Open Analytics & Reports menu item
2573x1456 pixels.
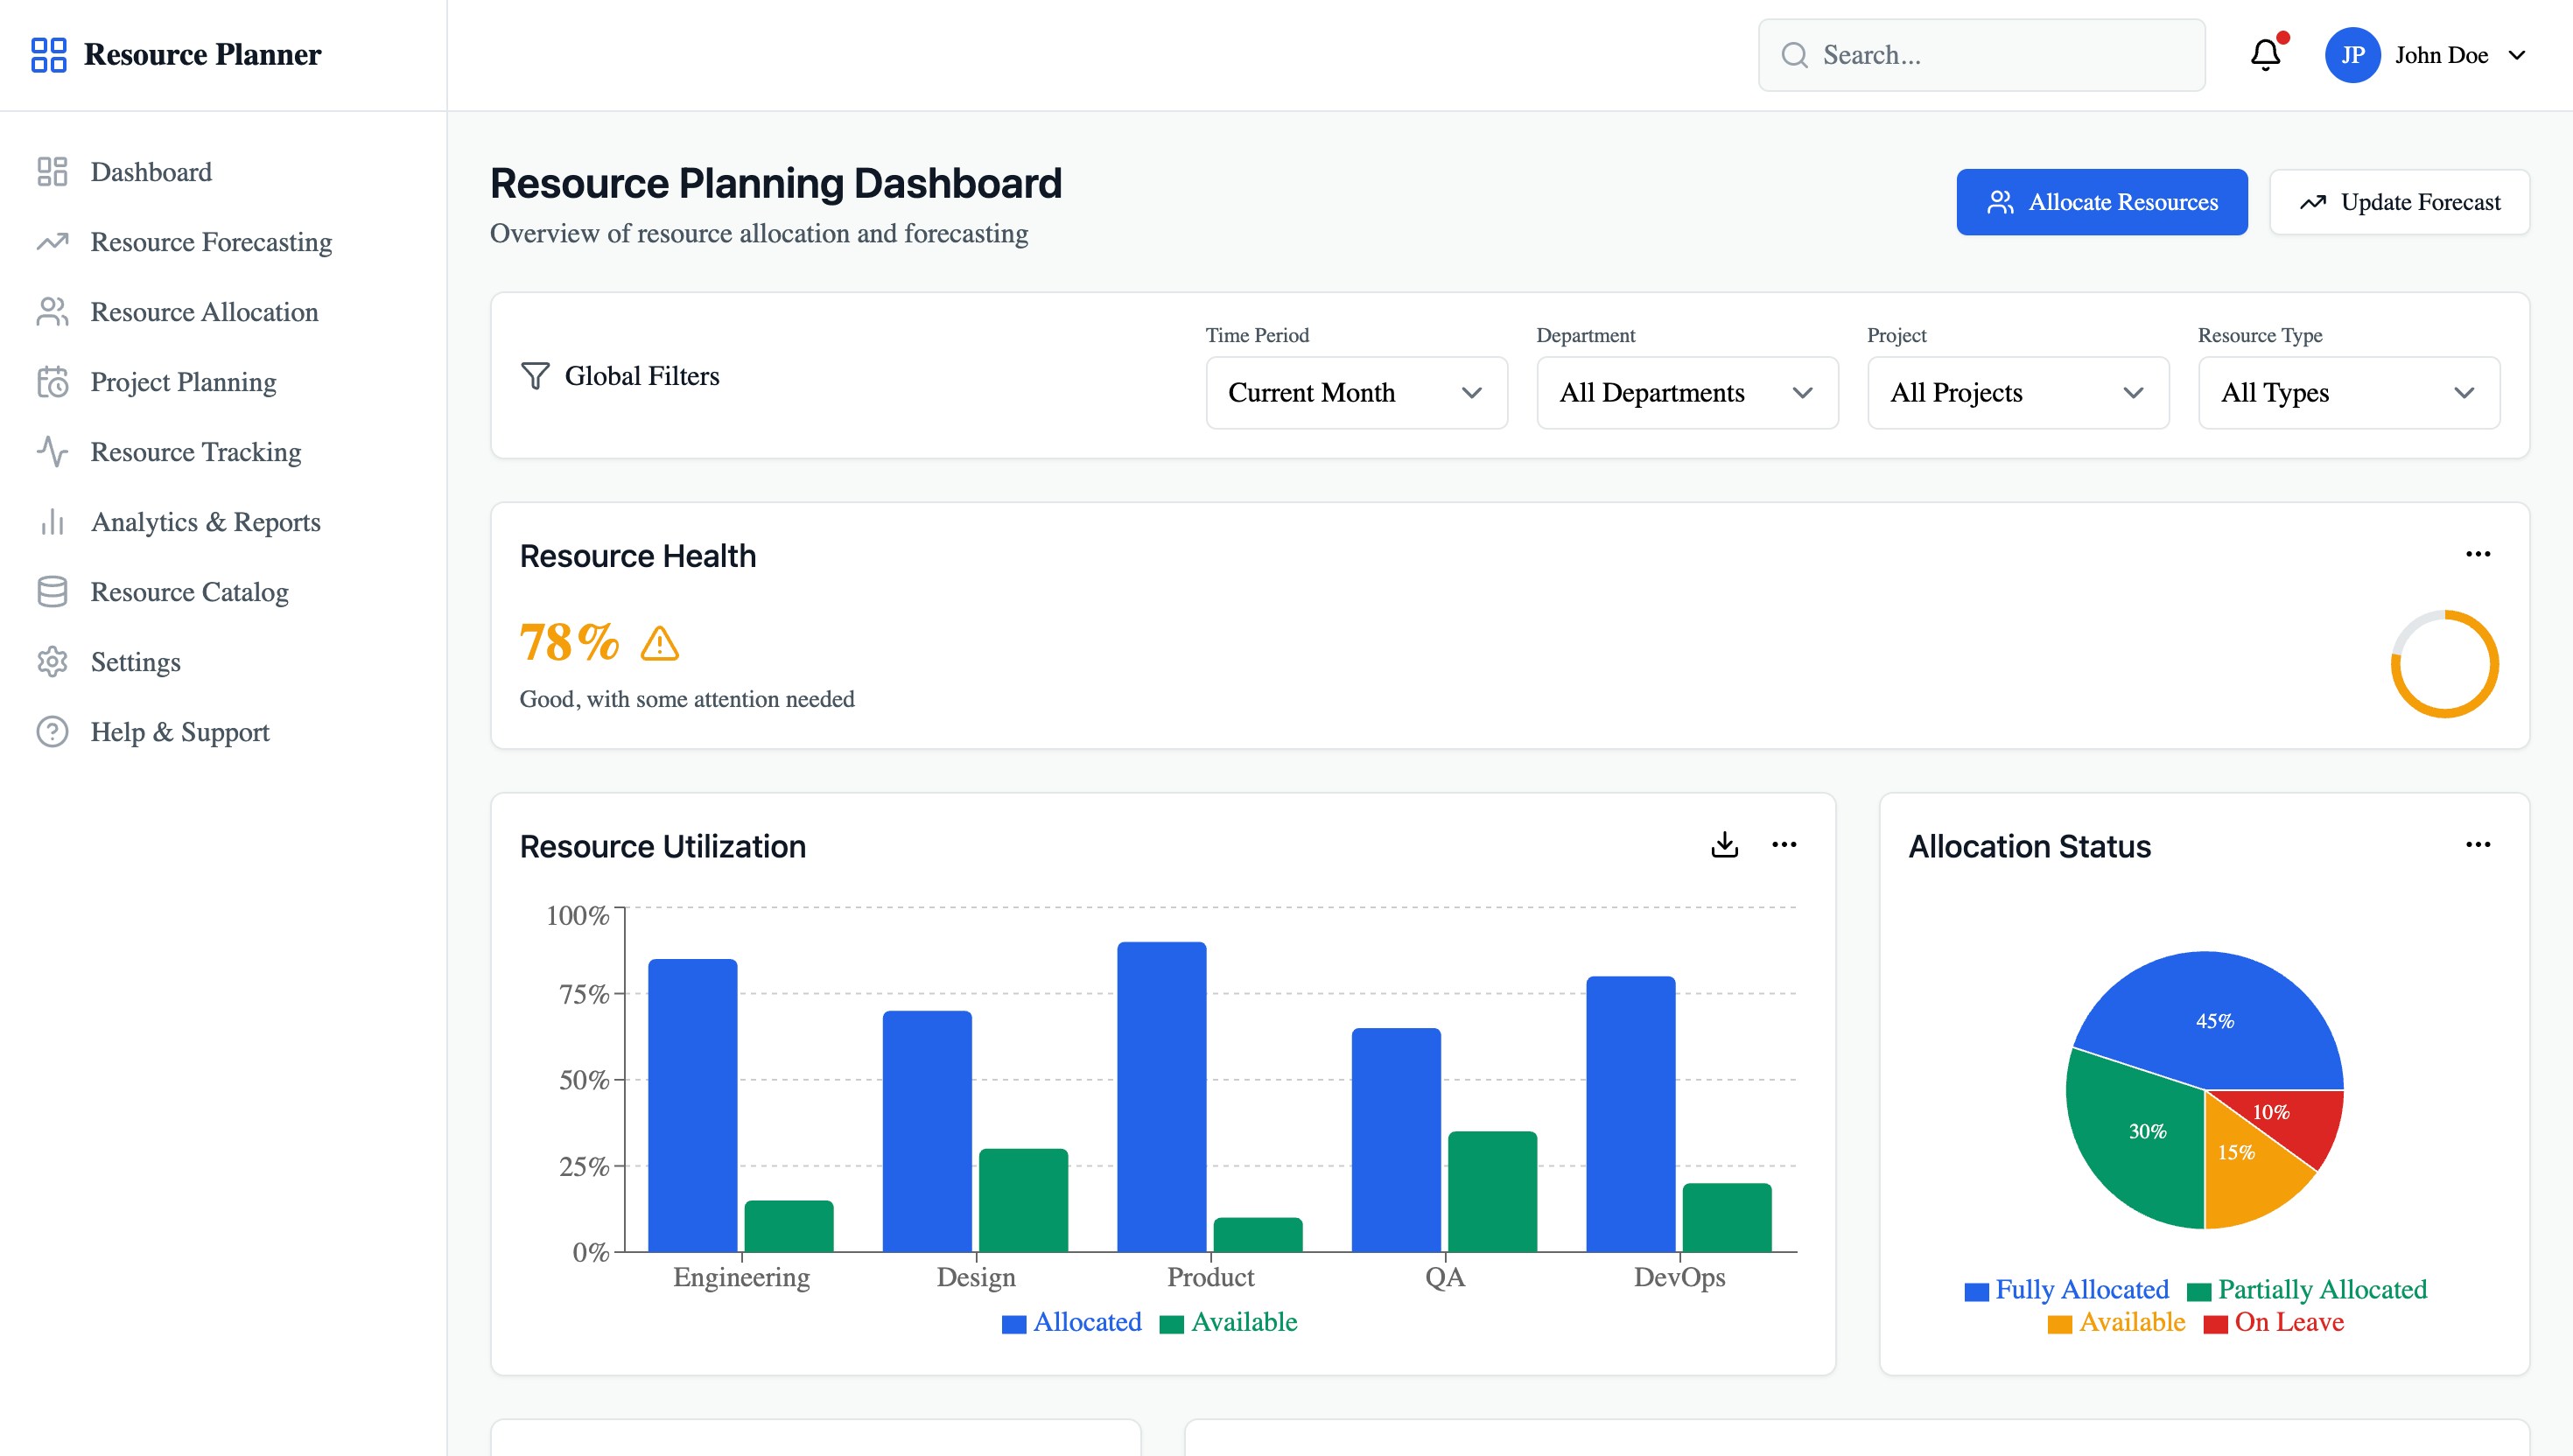[205, 522]
